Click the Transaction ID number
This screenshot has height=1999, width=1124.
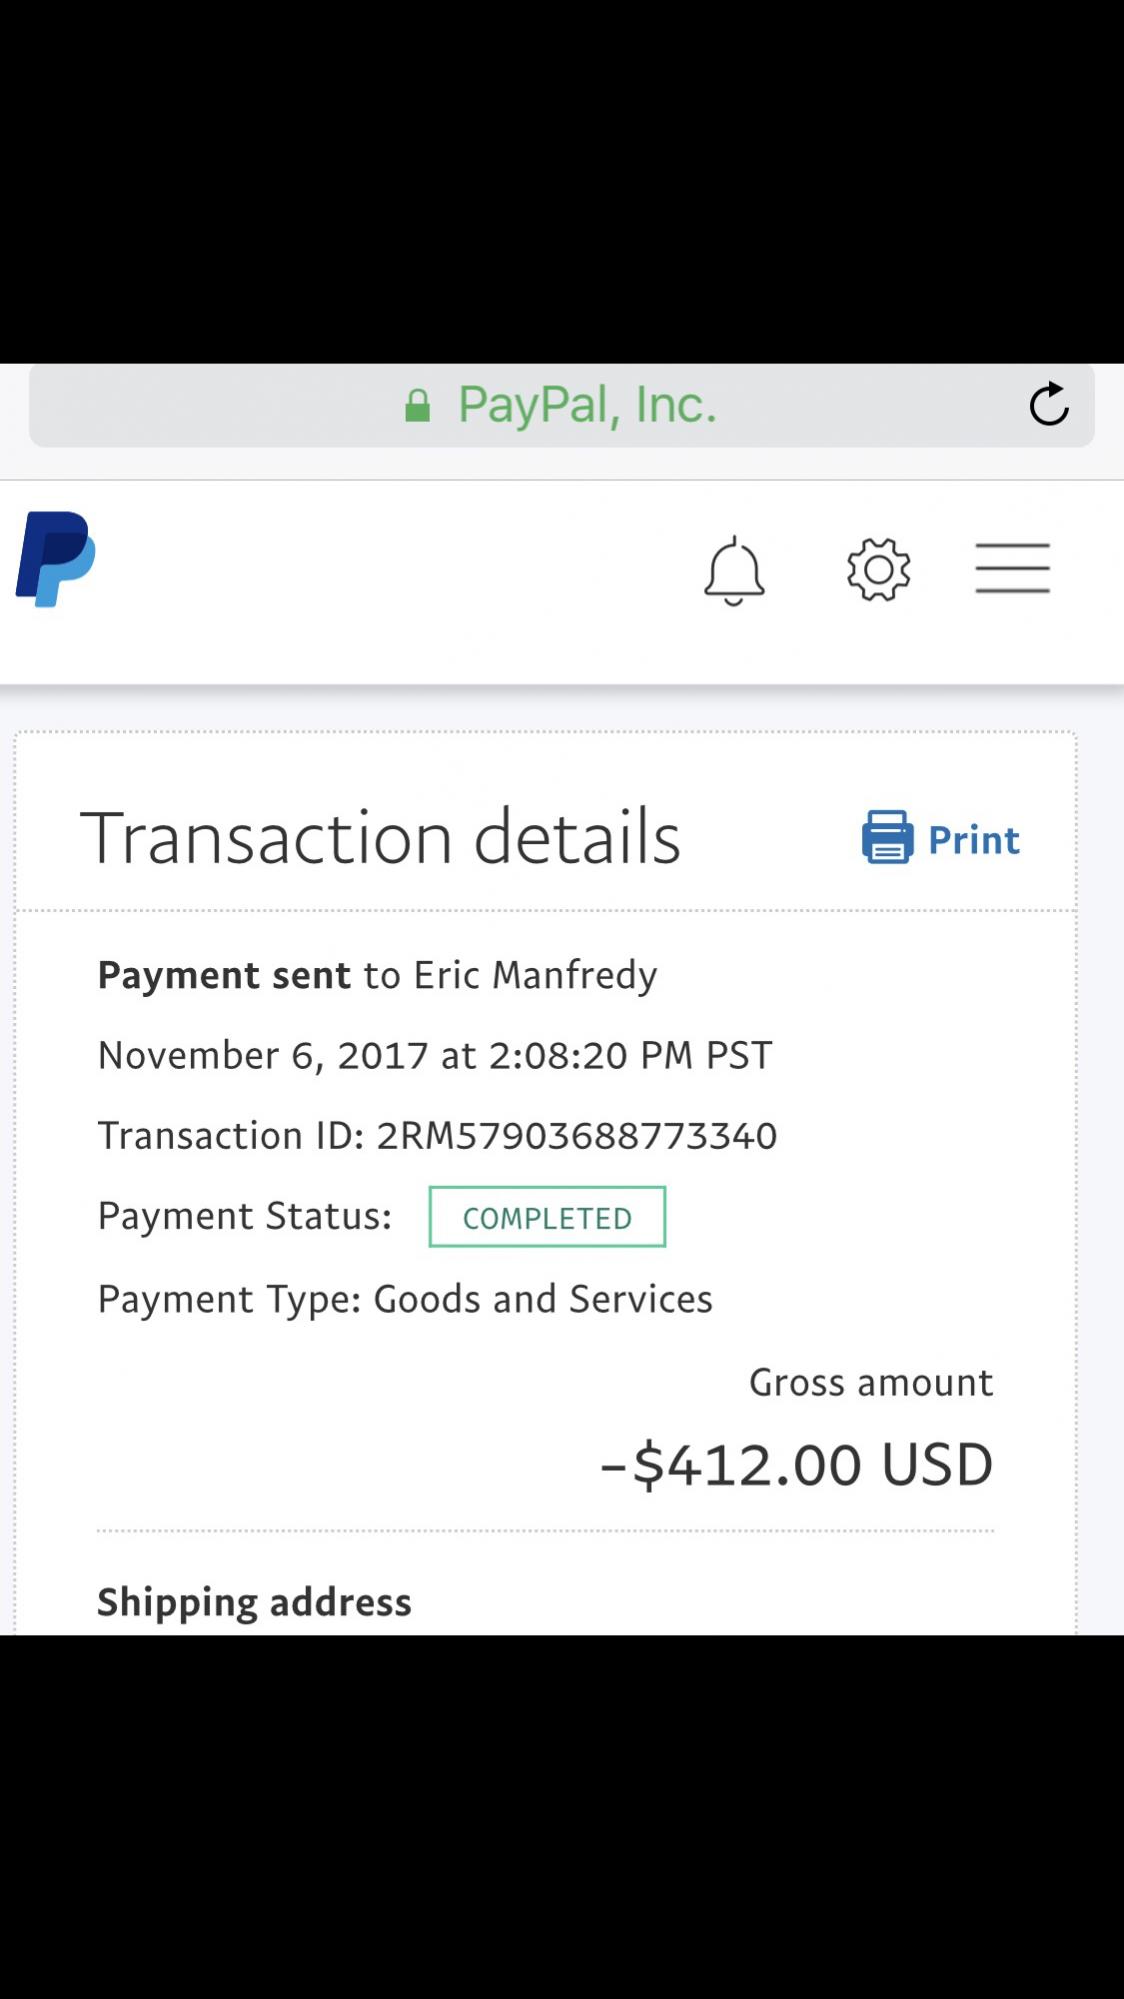(x=576, y=1136)
